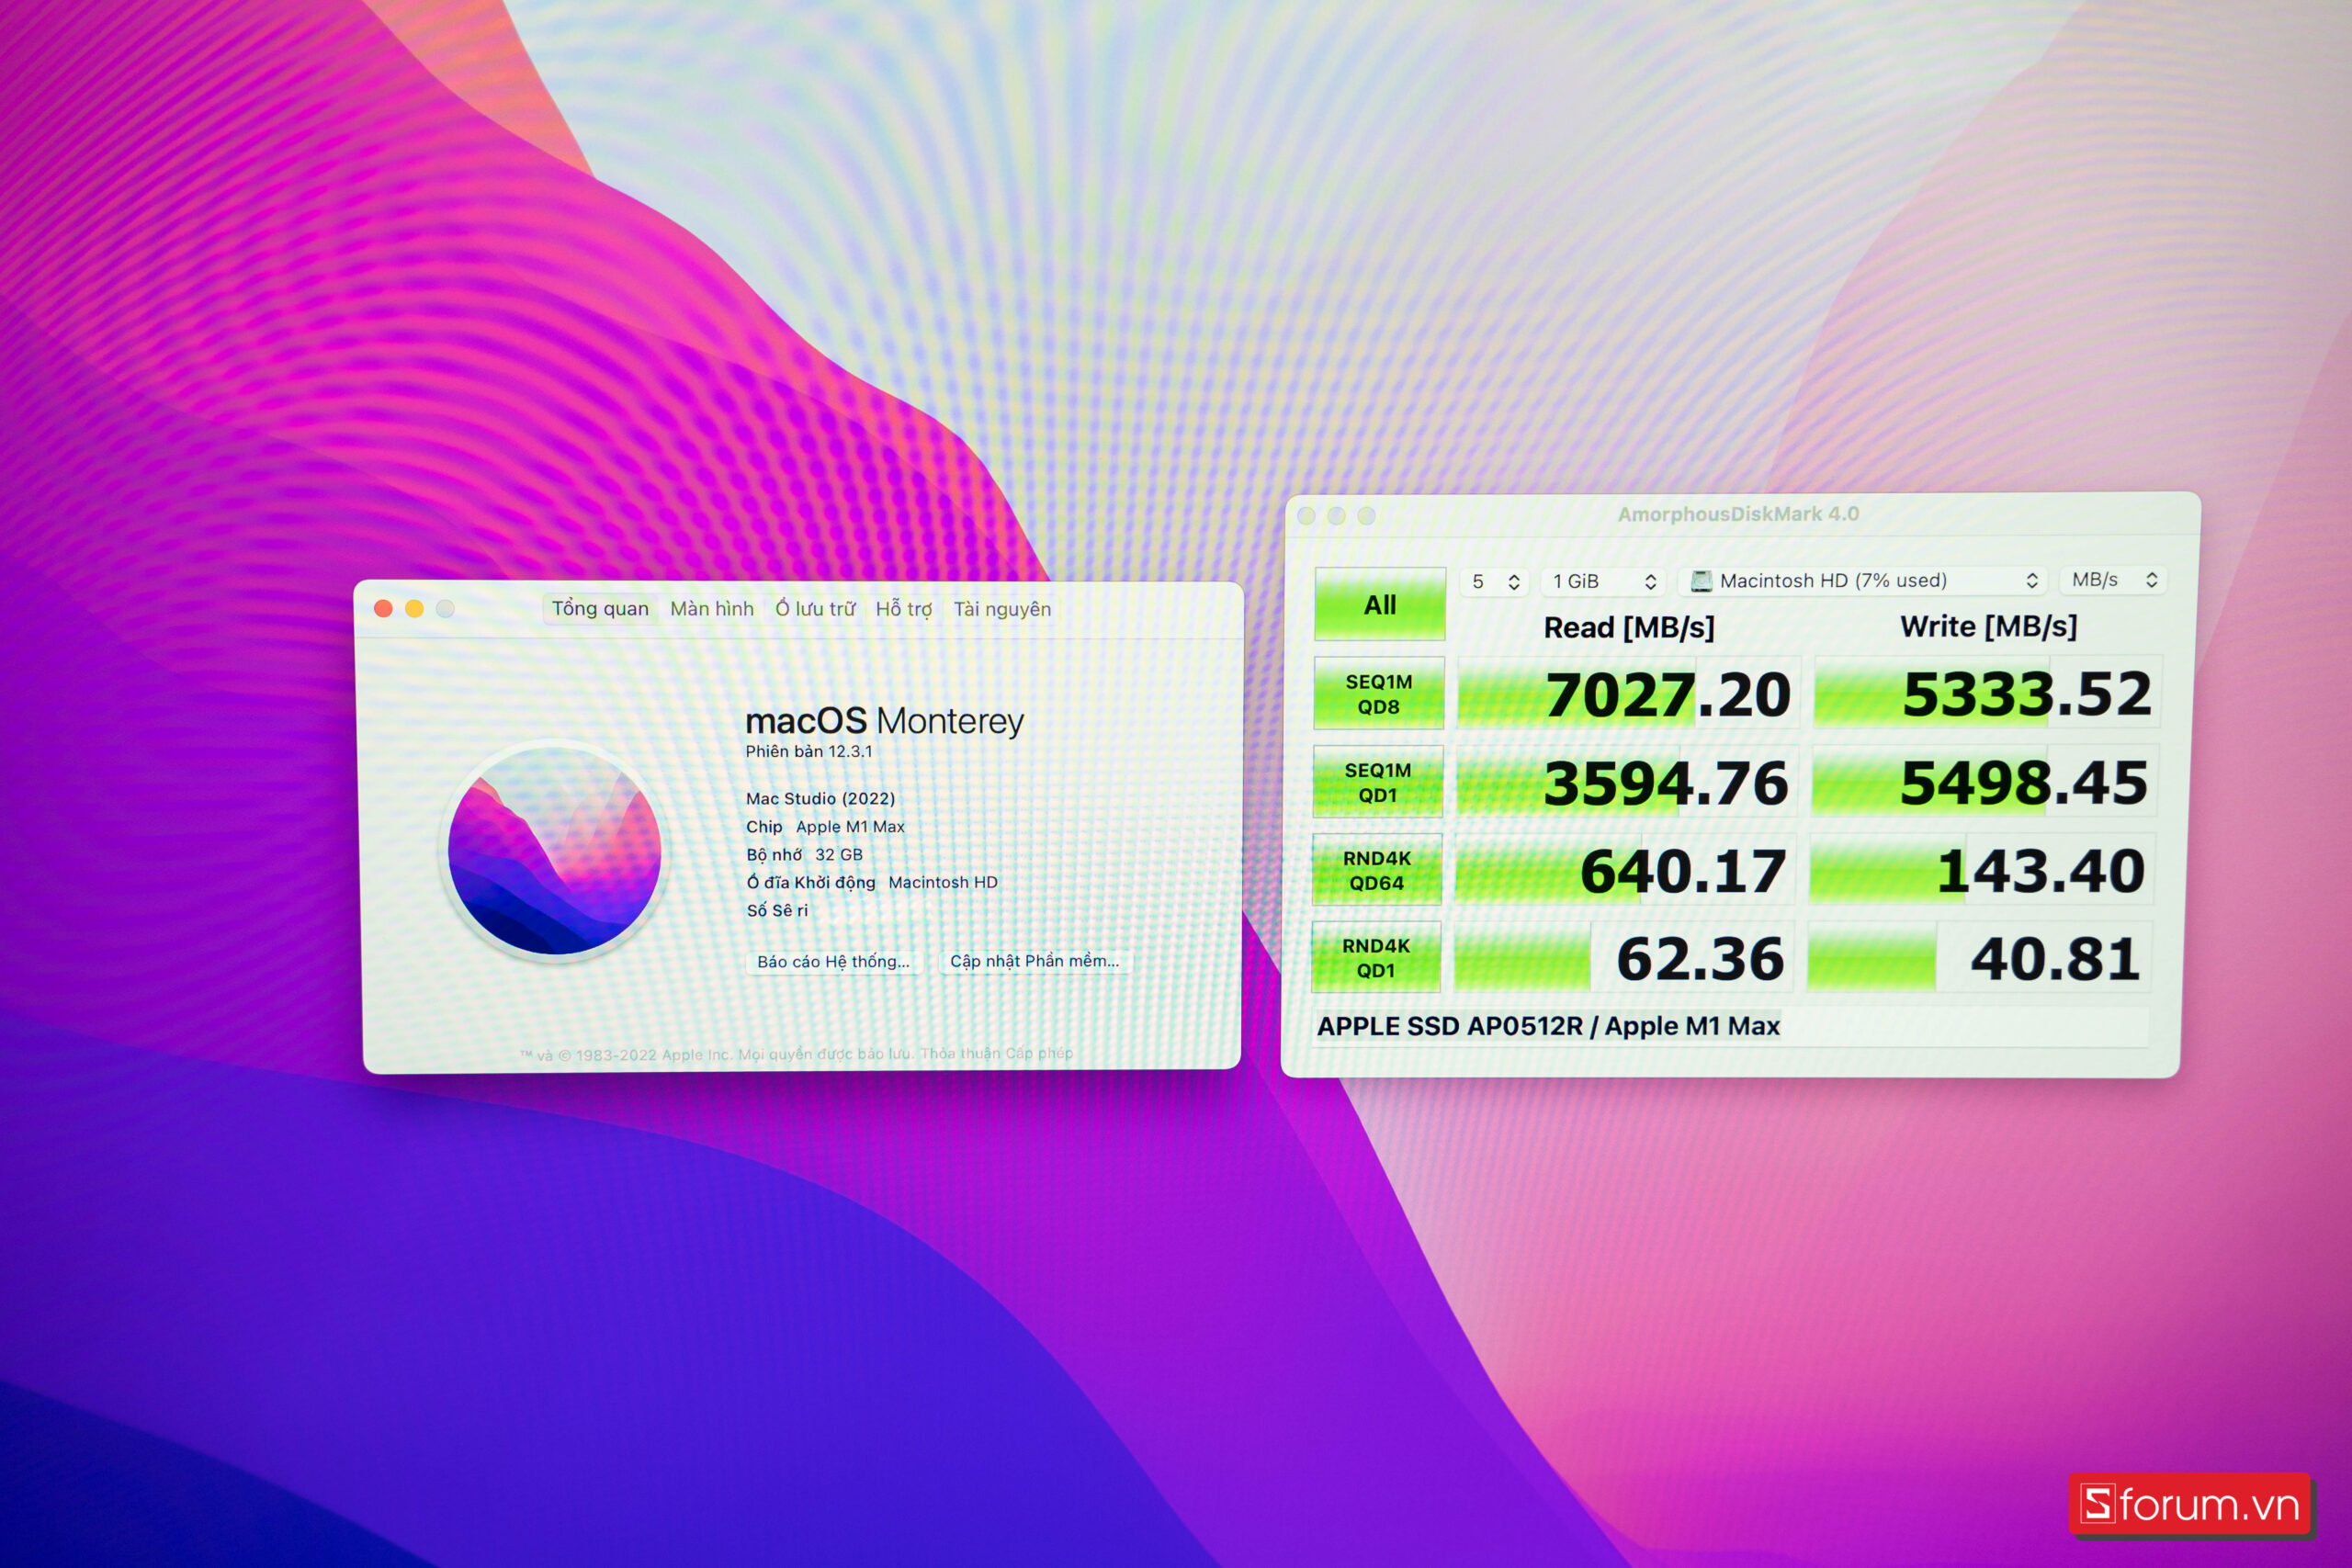Click the Ổ đĩa Khởi động Macintosh HD line
The height and width of the screenshot is (1568, 2352).
pyautogui.click(x=872, y=882)
